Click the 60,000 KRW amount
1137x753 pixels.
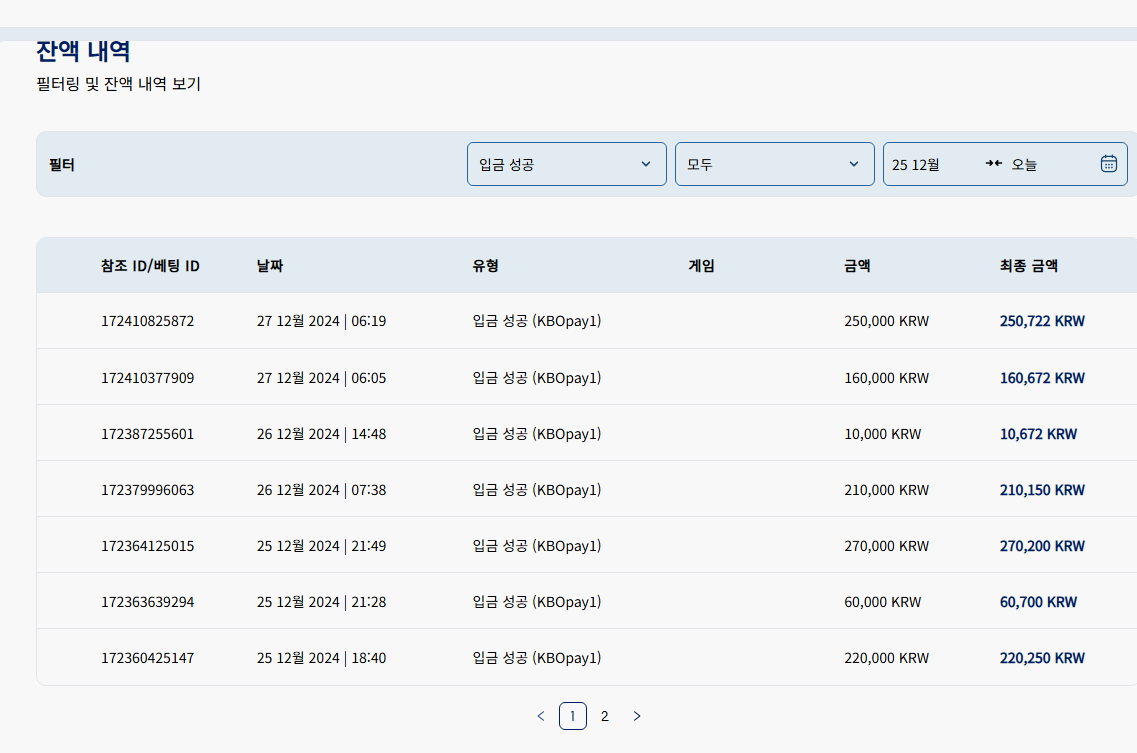point(882,602)
